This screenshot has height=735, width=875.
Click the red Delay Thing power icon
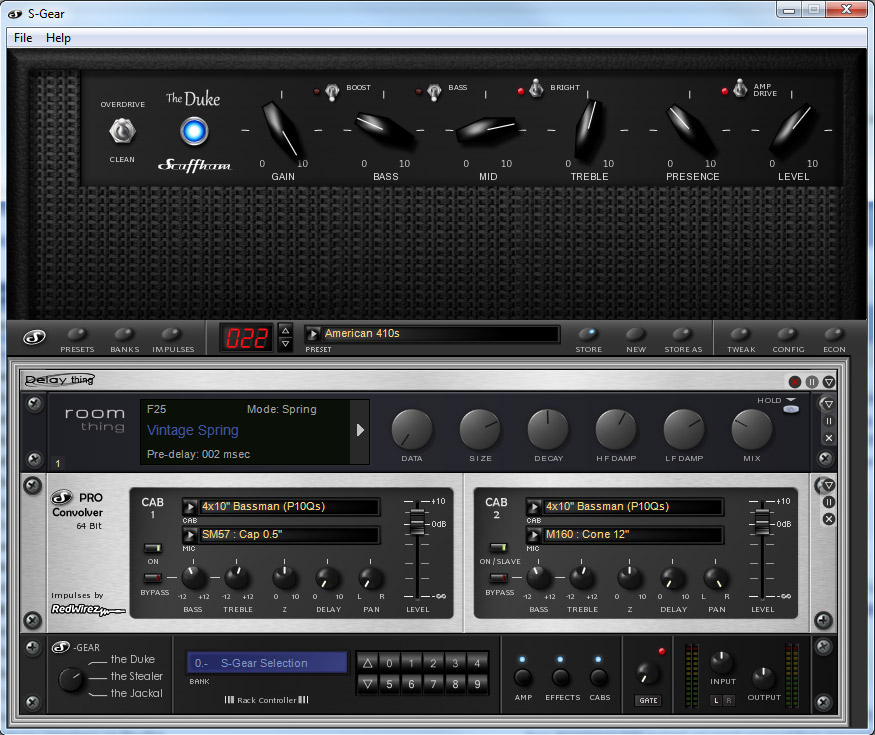[x=795, y=382]
